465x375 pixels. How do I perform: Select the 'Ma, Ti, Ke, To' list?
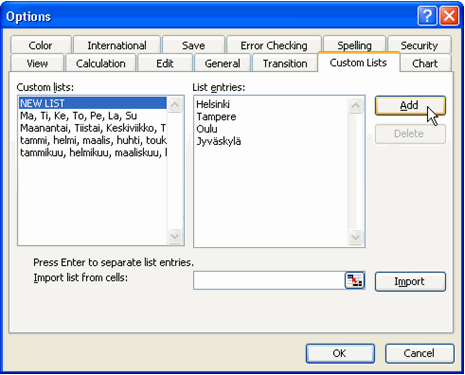(93, 116)
